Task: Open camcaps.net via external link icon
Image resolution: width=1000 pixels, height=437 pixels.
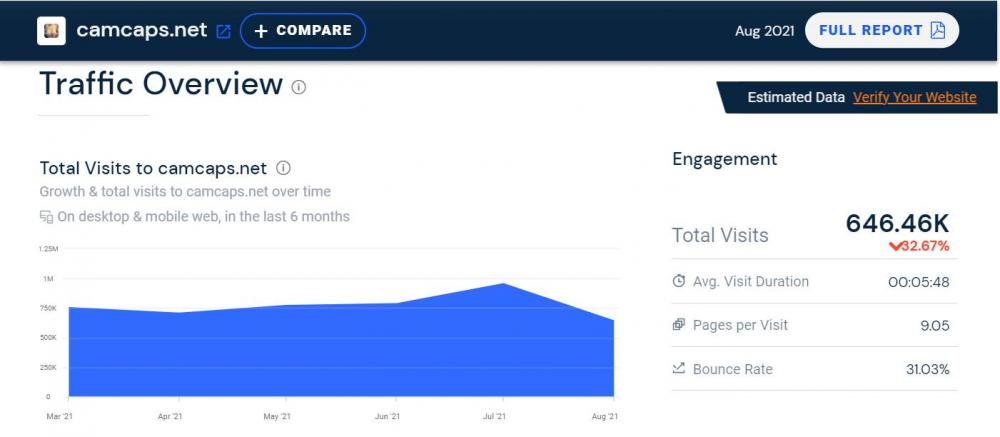Action: 223,31
